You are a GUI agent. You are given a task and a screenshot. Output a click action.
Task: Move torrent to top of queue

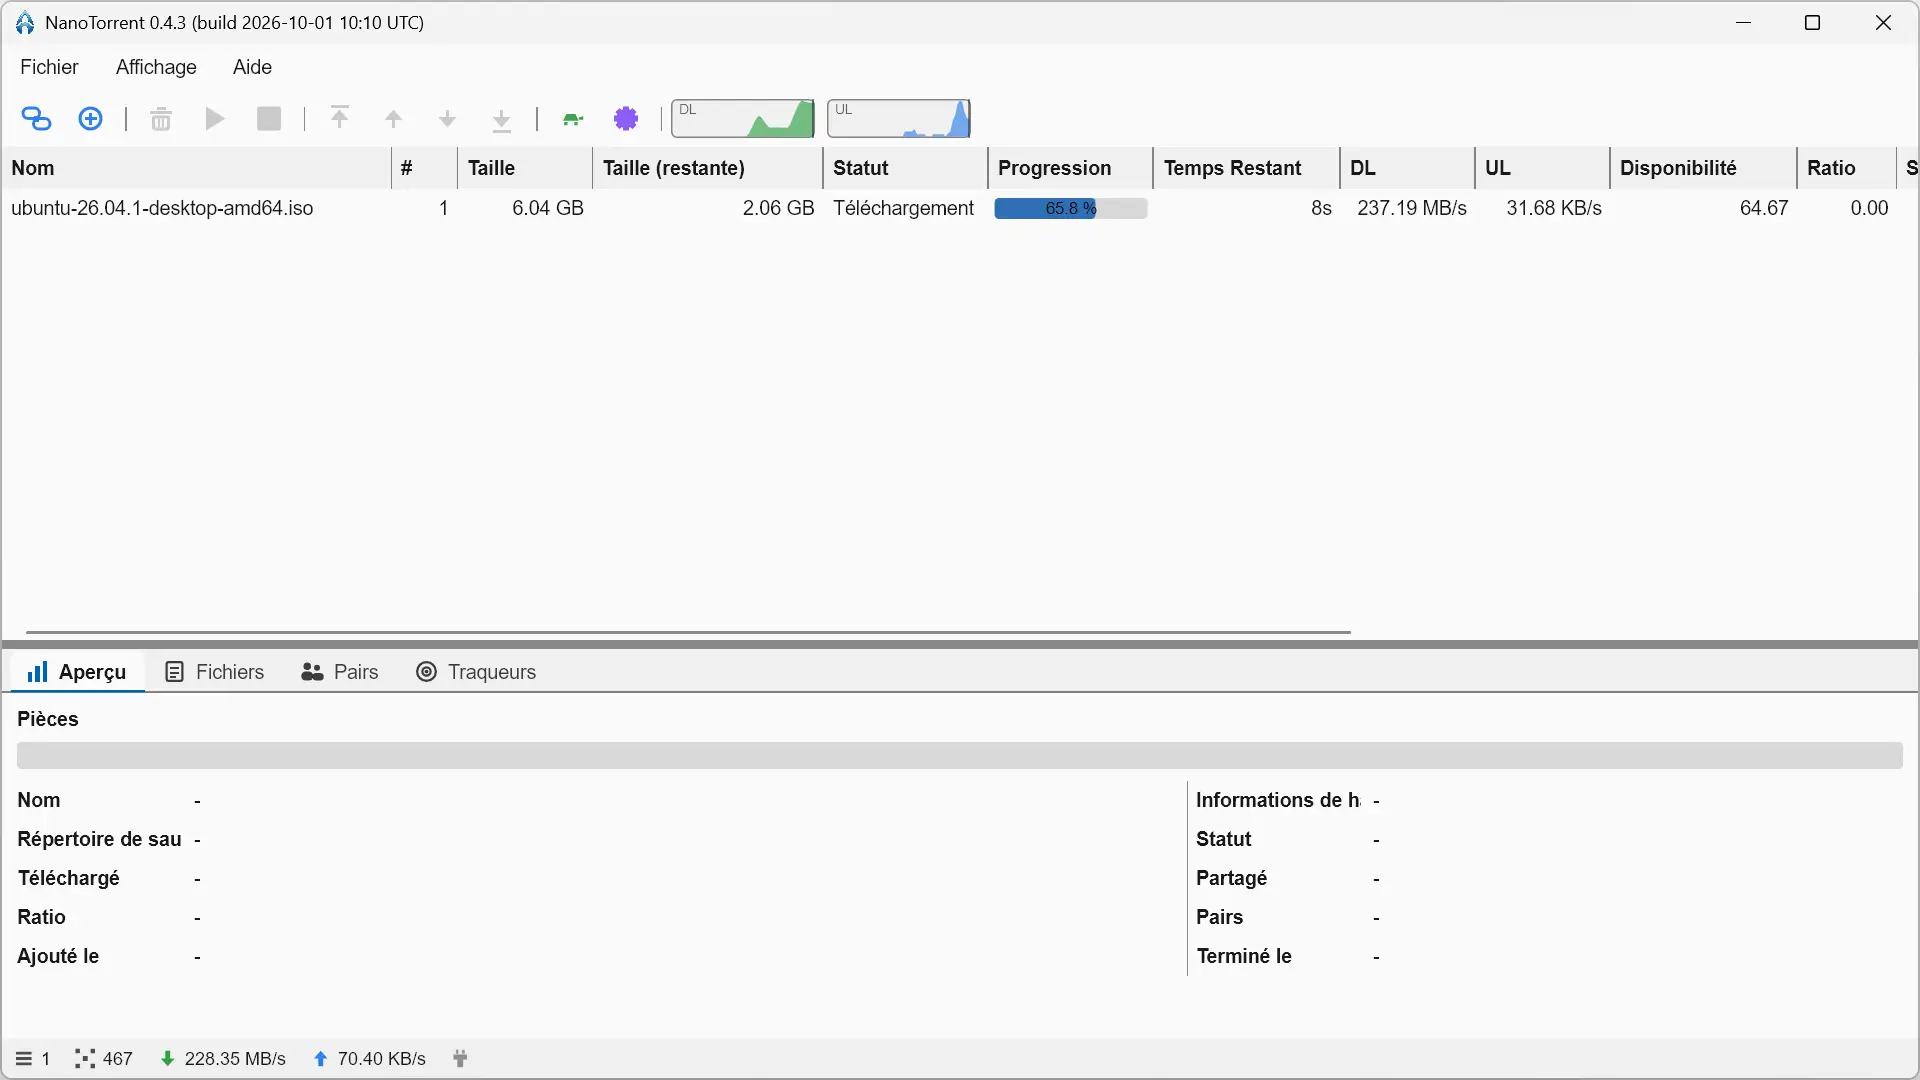tap(340, 119)
